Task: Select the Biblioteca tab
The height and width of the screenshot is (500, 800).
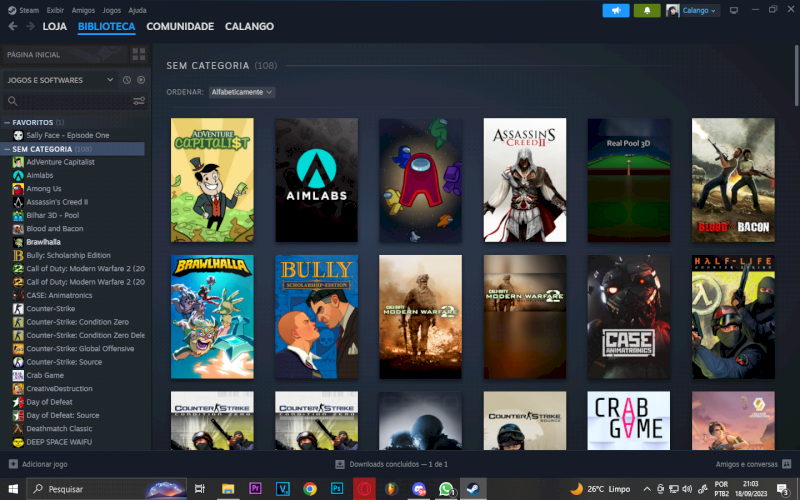Action: coord(107,26)
